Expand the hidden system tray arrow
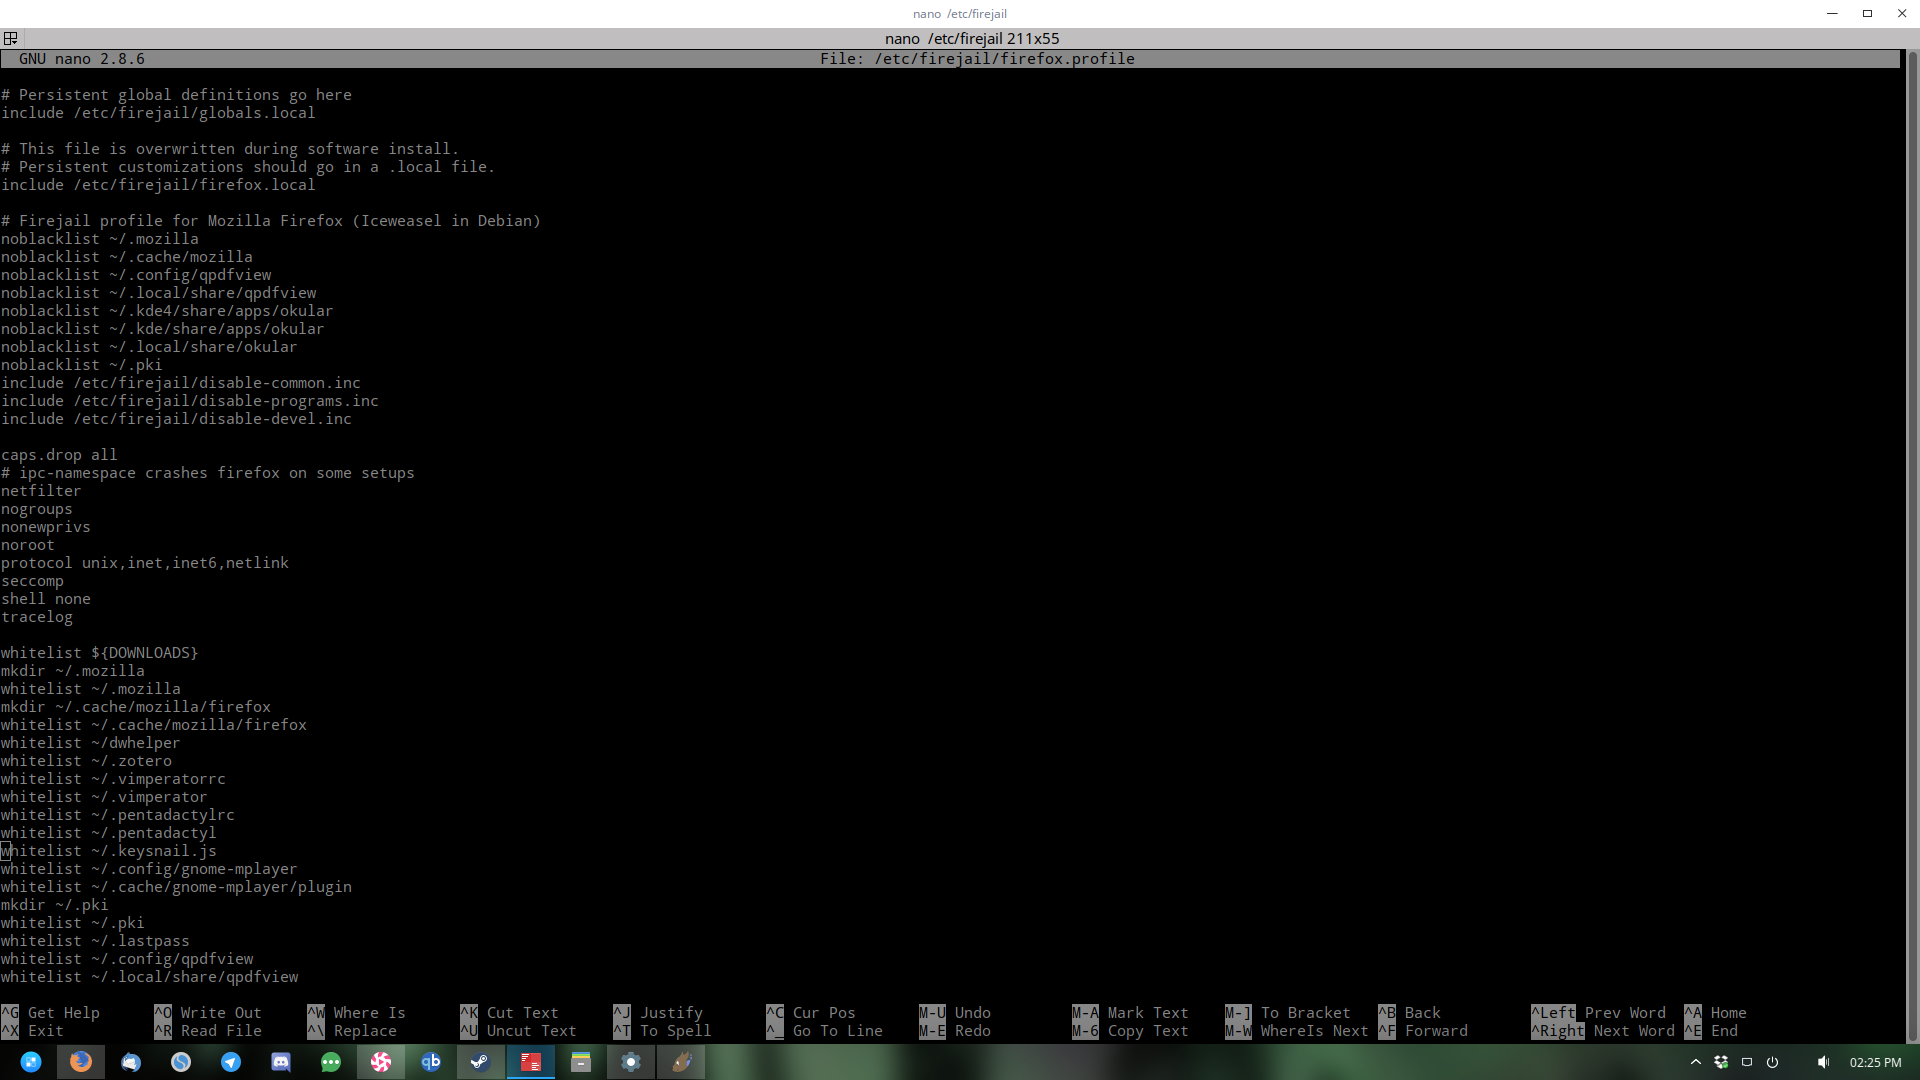Viewport: 1920px width, 1080px height. 1696,1062
